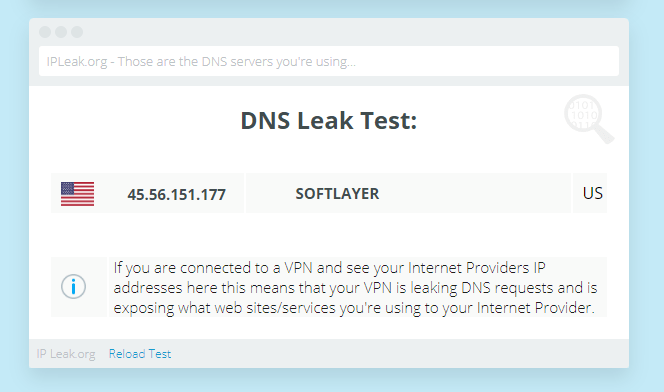Click the IP Leak.org footer link
Screen dimensions: 664x392
66,354
